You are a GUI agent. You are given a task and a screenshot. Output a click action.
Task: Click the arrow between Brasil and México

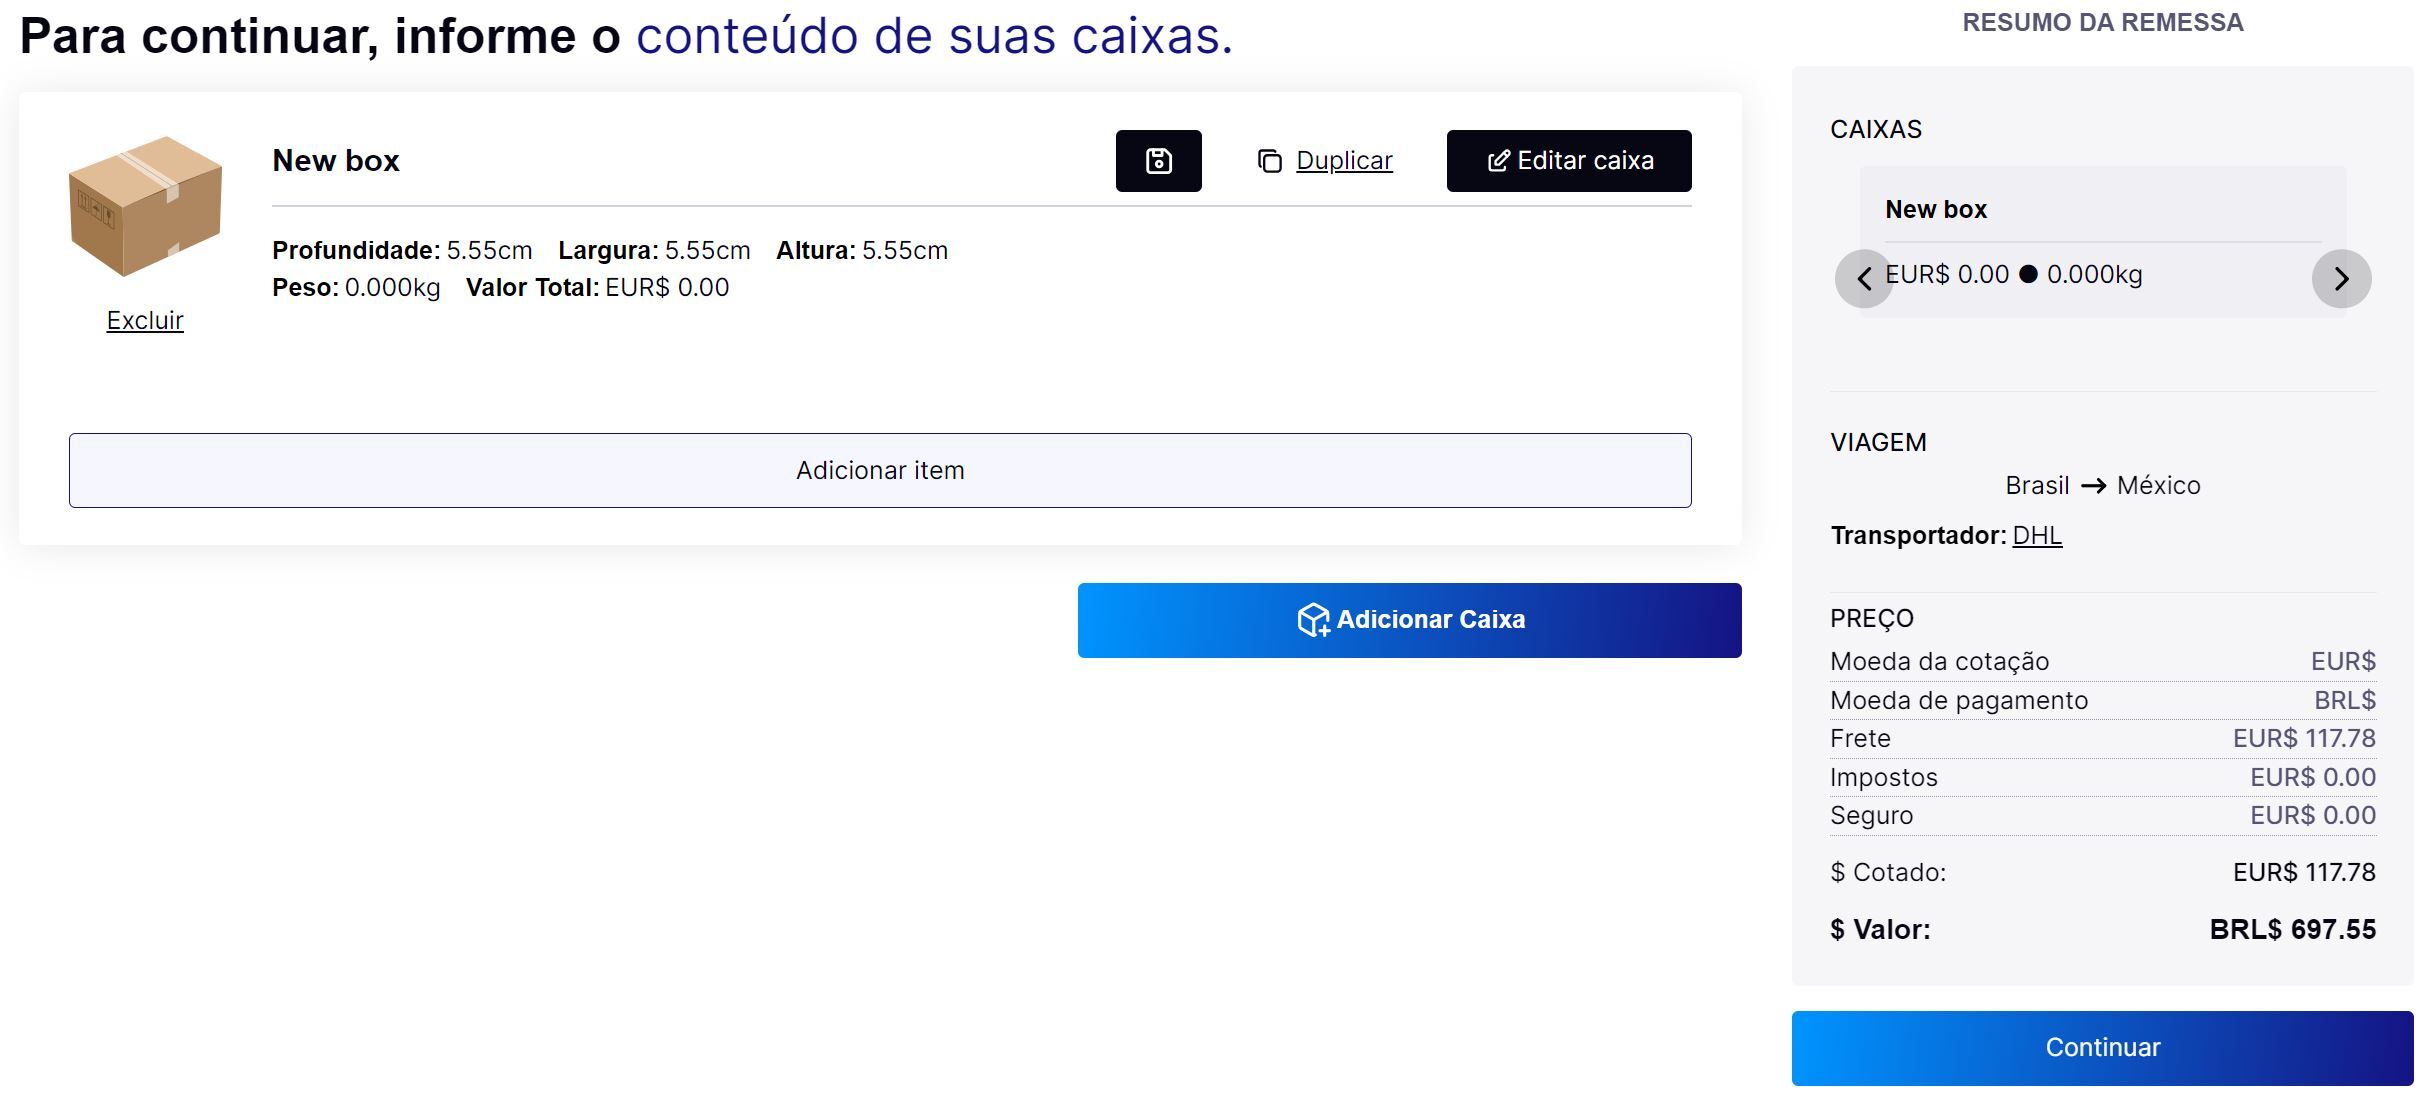[2093, 486]
